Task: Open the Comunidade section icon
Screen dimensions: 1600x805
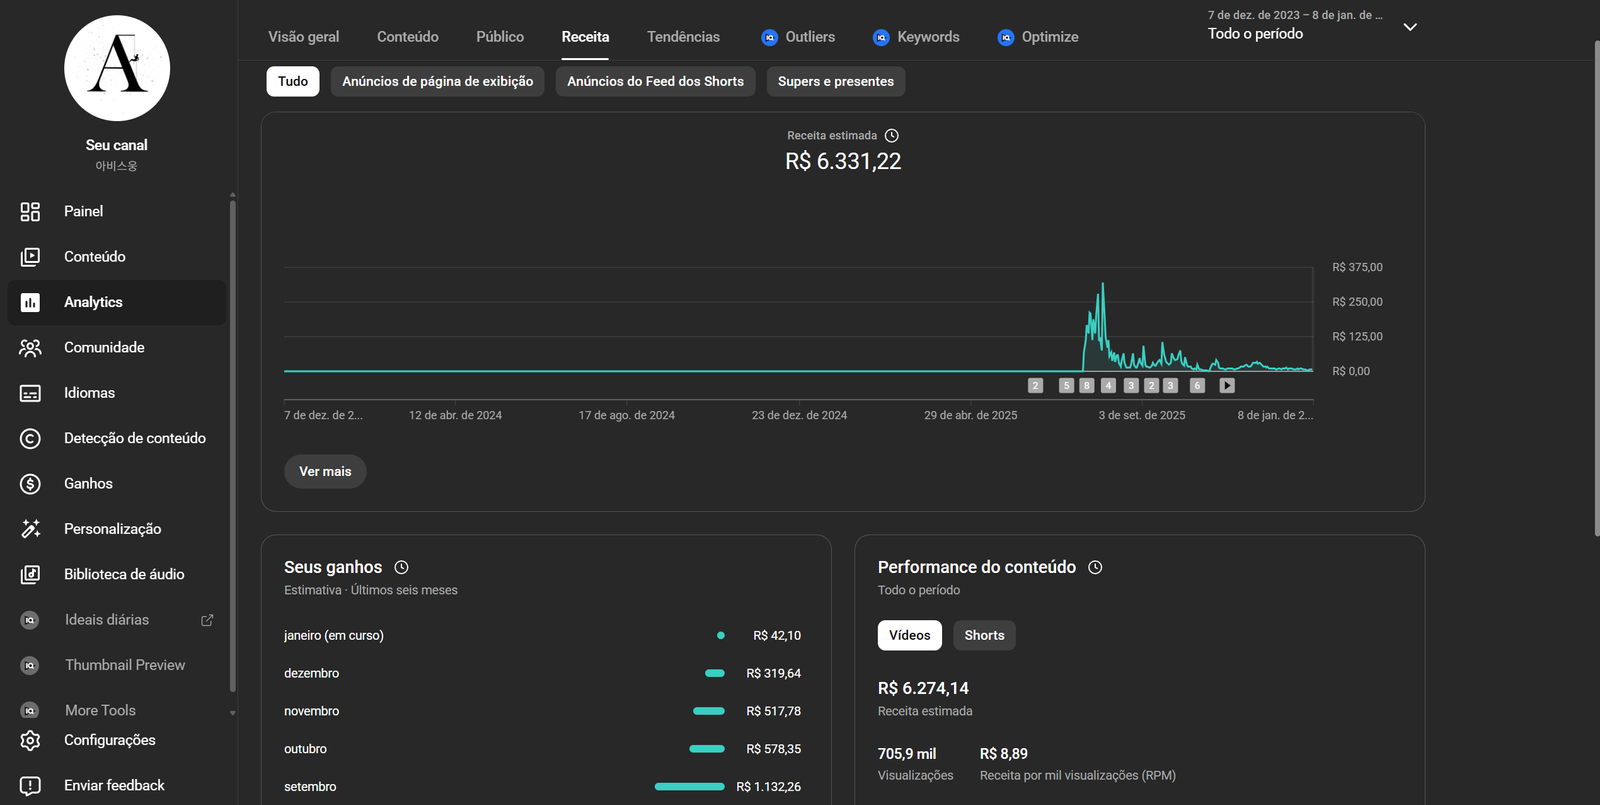Action: point(30,348)
